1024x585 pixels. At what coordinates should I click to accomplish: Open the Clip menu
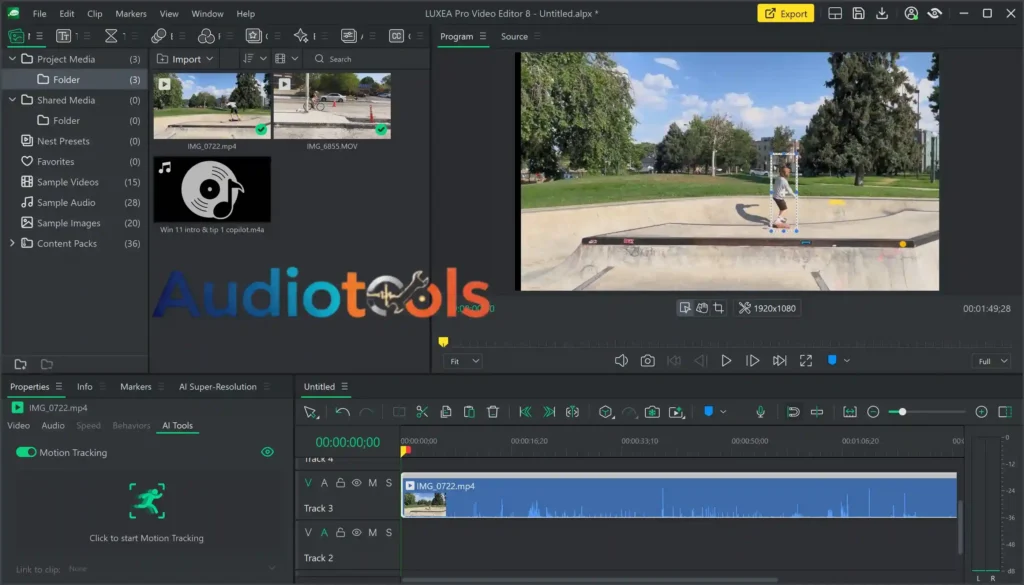tap(95, 14)
